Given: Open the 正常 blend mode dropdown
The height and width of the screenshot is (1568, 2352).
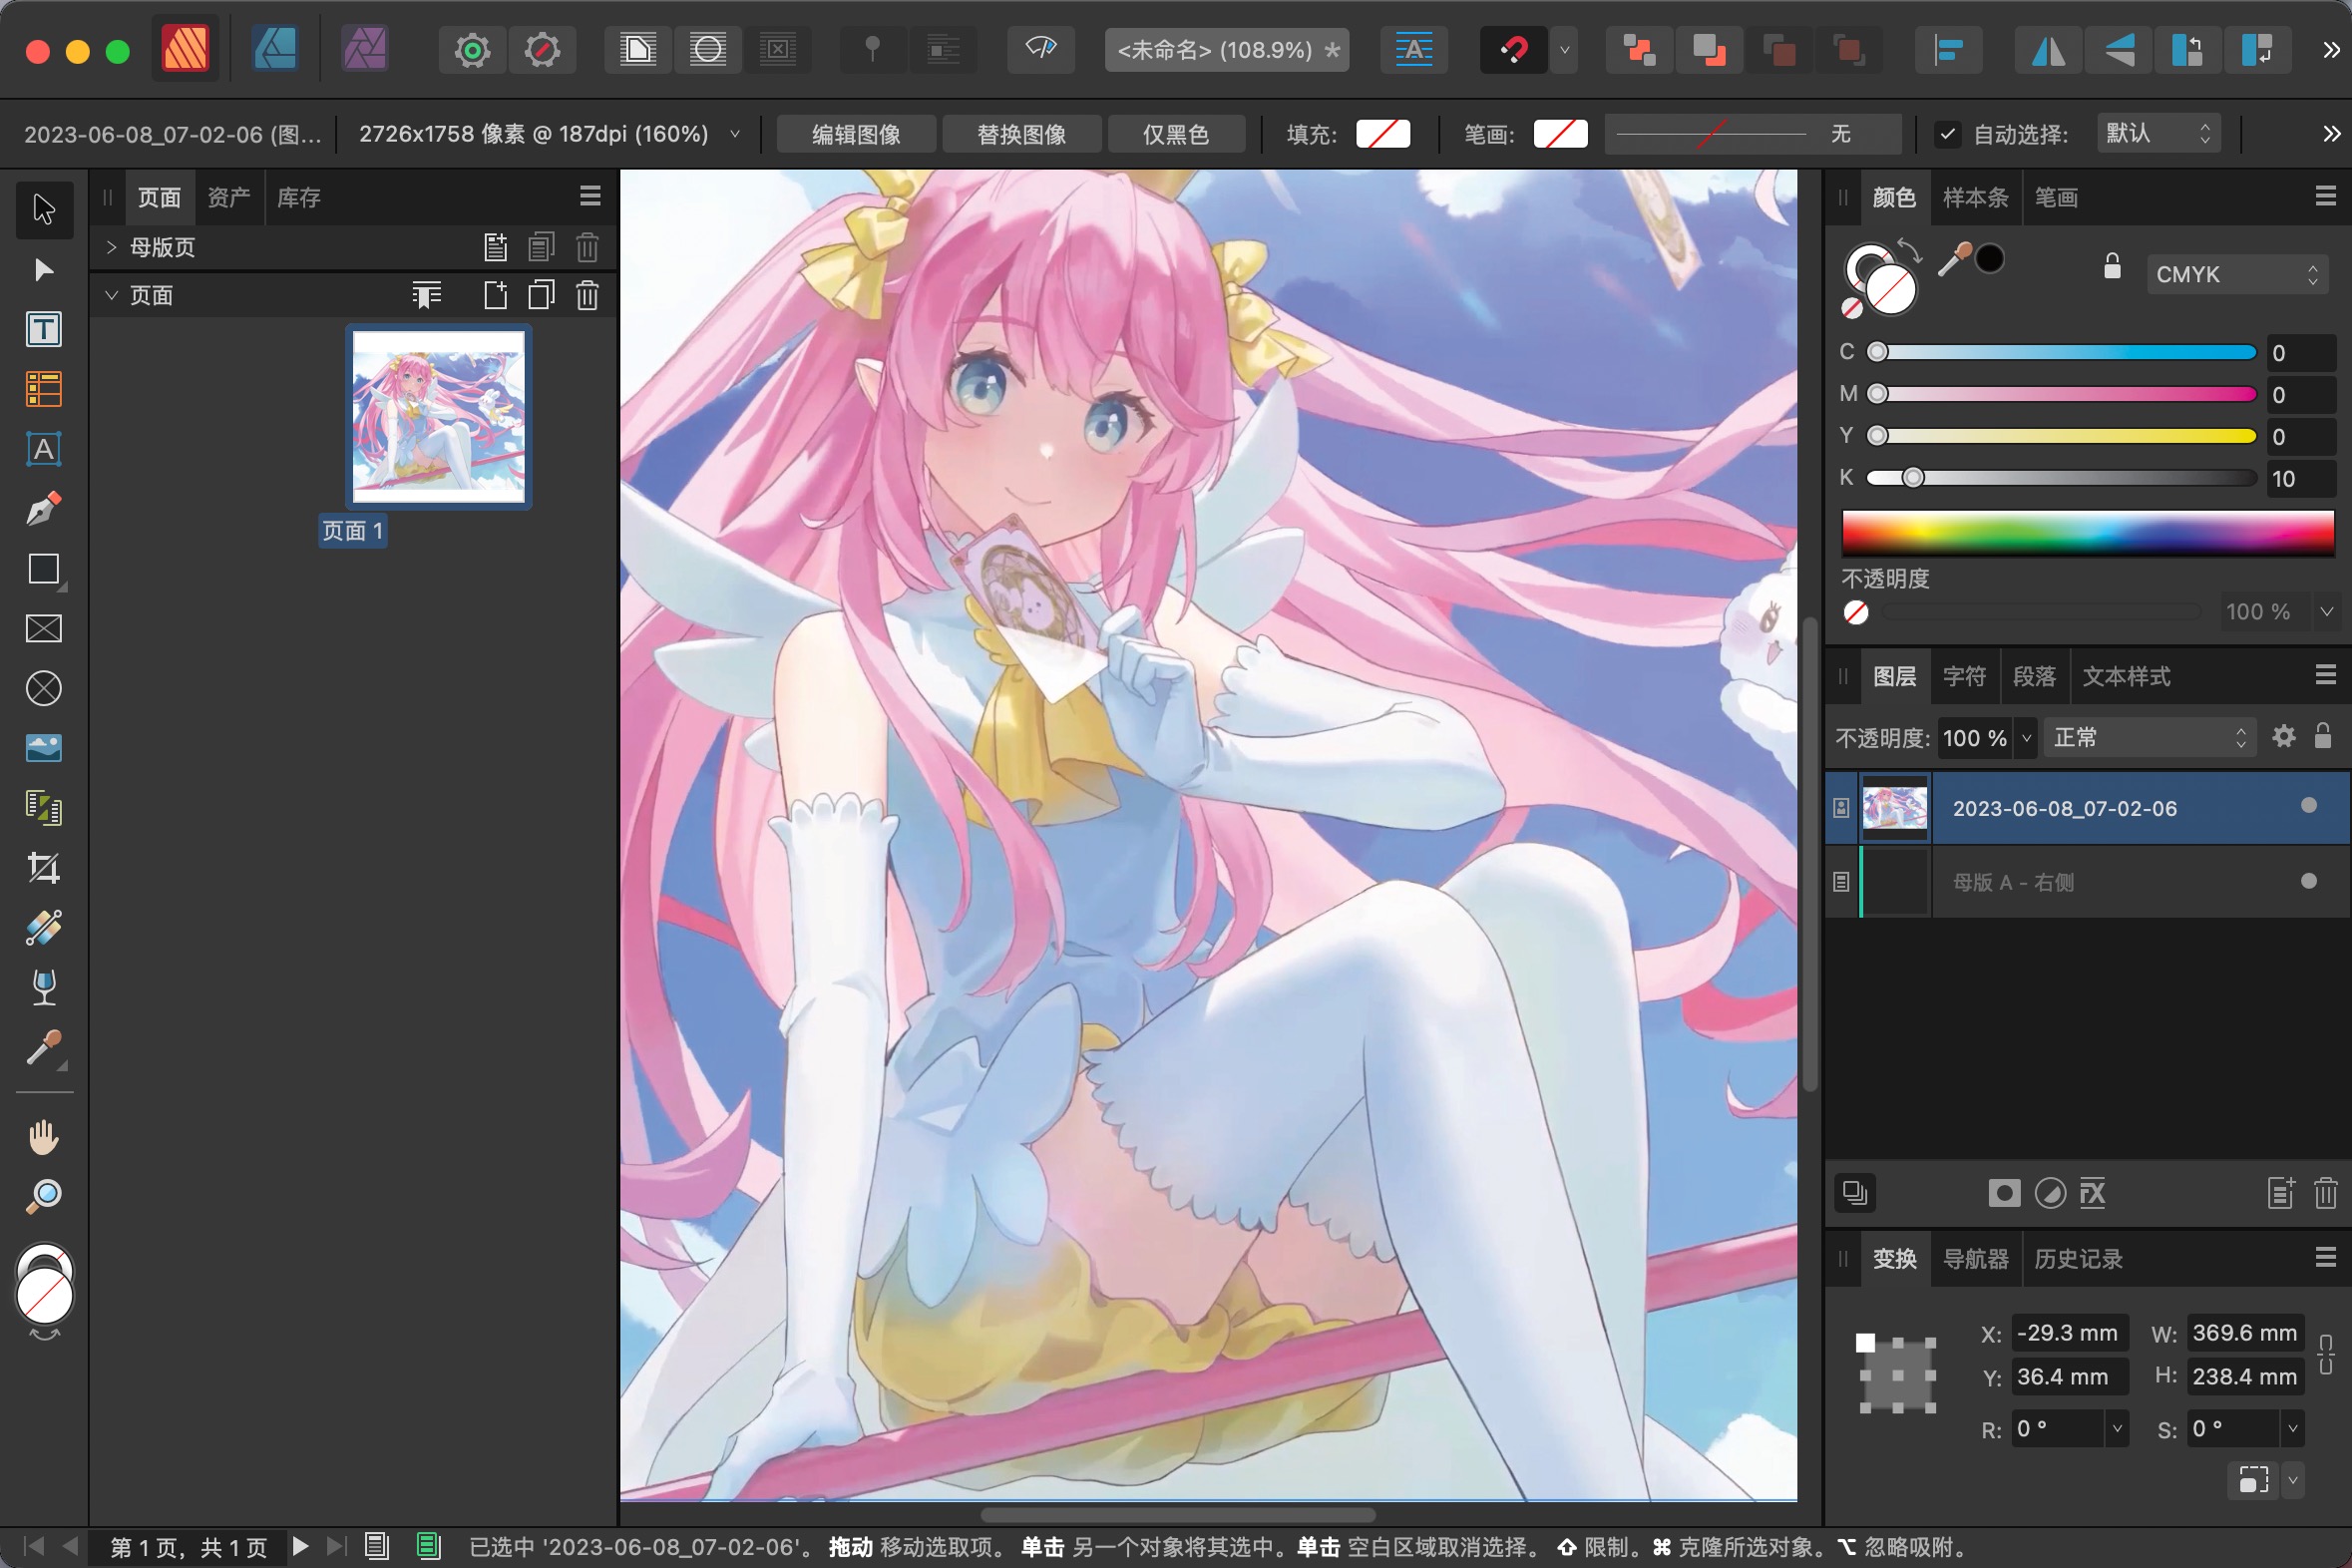Looking at the screenshot, I should pyautogui.click(x=2149, y=738).
